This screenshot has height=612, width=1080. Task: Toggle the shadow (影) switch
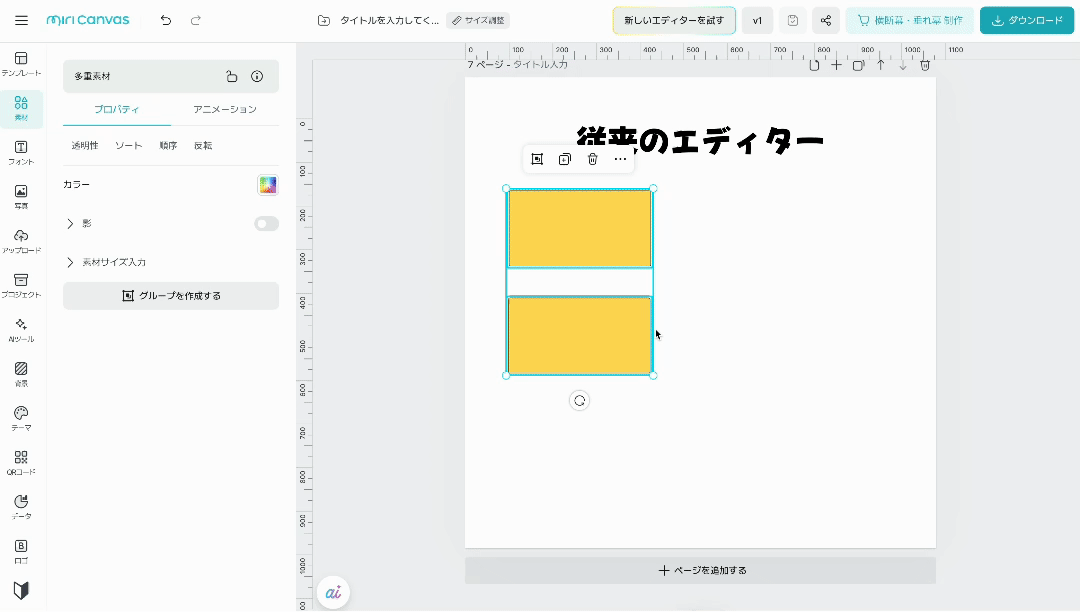267,224
